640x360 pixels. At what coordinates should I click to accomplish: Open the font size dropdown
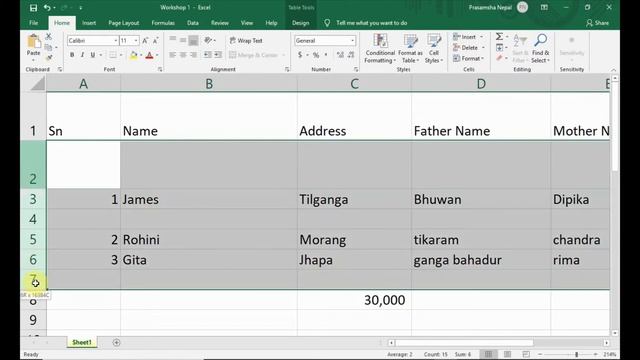click(x=136, y=40)
